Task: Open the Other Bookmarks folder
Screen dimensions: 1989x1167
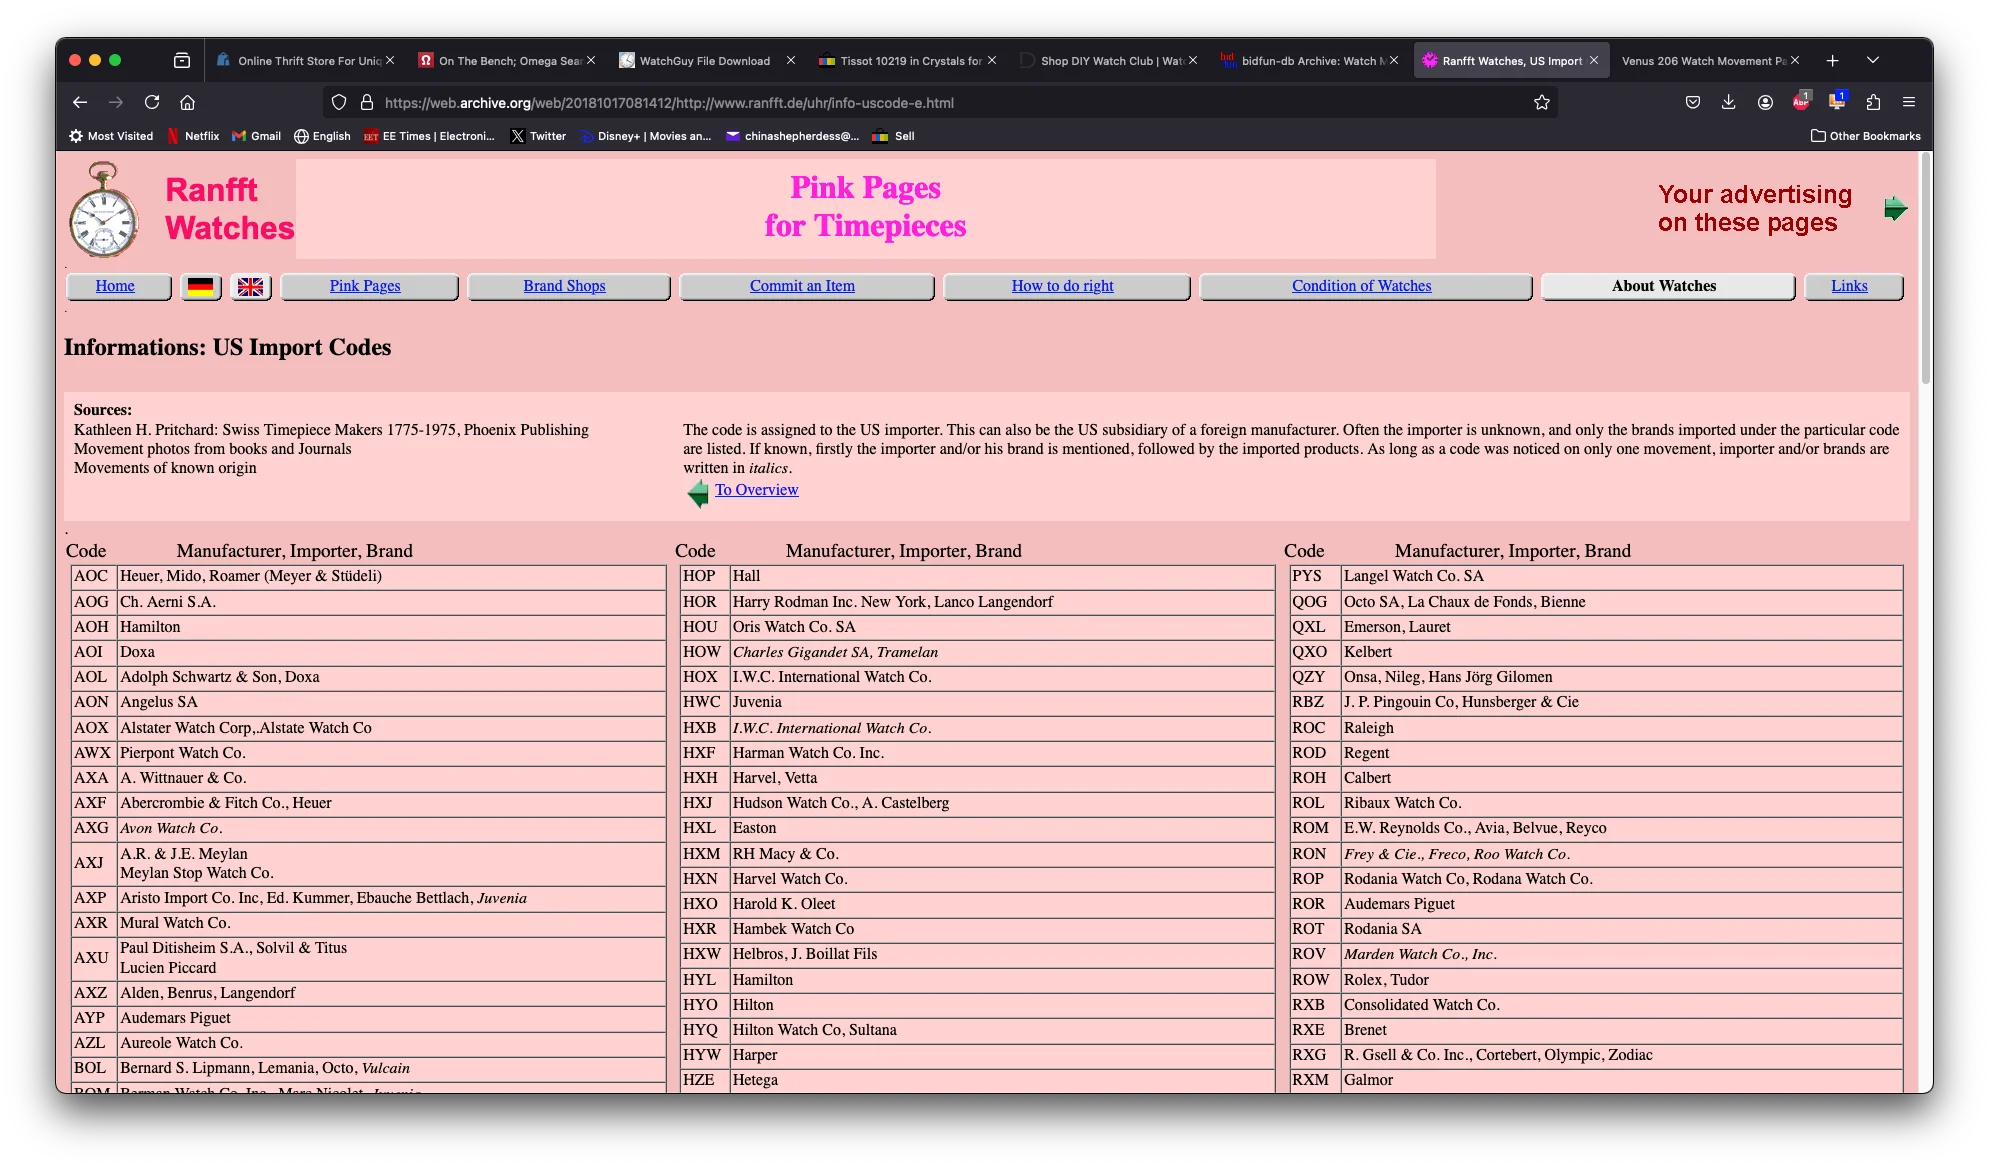Action: pos(1865,136)
